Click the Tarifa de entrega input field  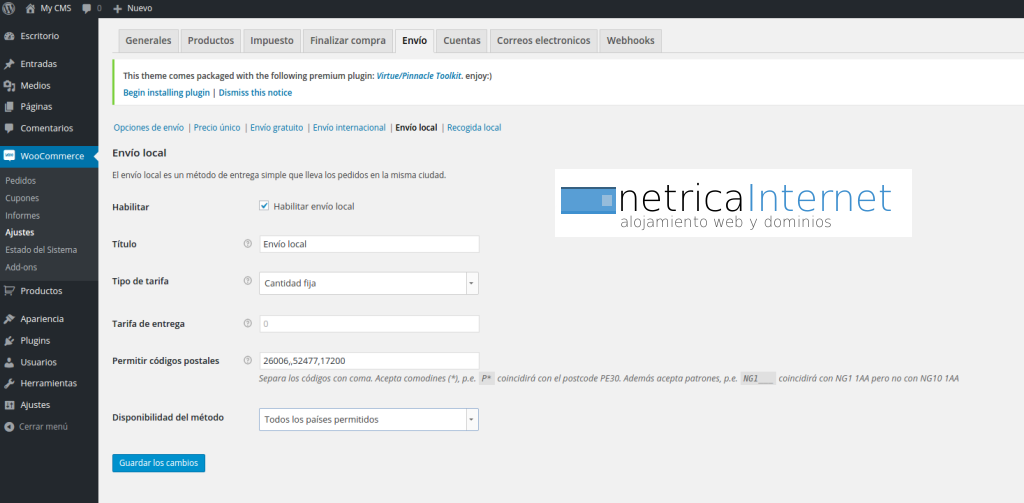368,324
